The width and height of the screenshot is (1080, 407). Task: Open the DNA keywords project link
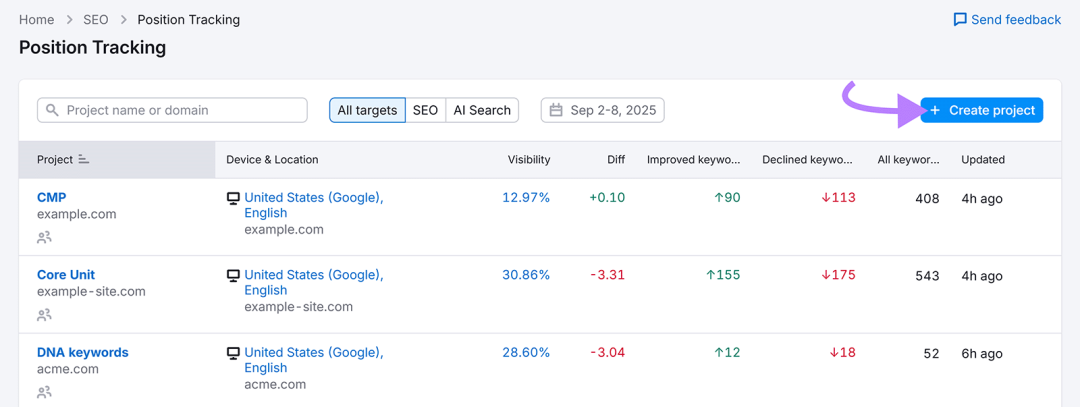[83, 352]
